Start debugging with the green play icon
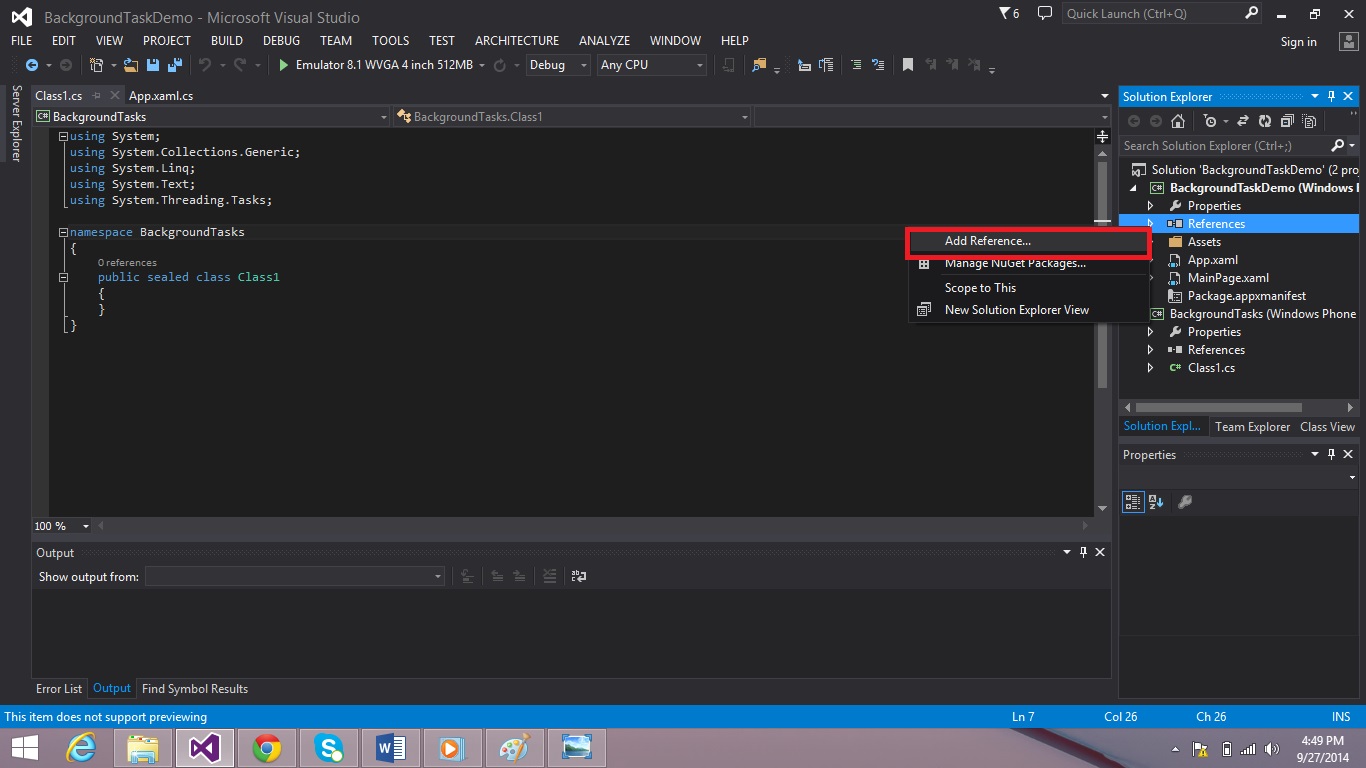 click(284, 65)
